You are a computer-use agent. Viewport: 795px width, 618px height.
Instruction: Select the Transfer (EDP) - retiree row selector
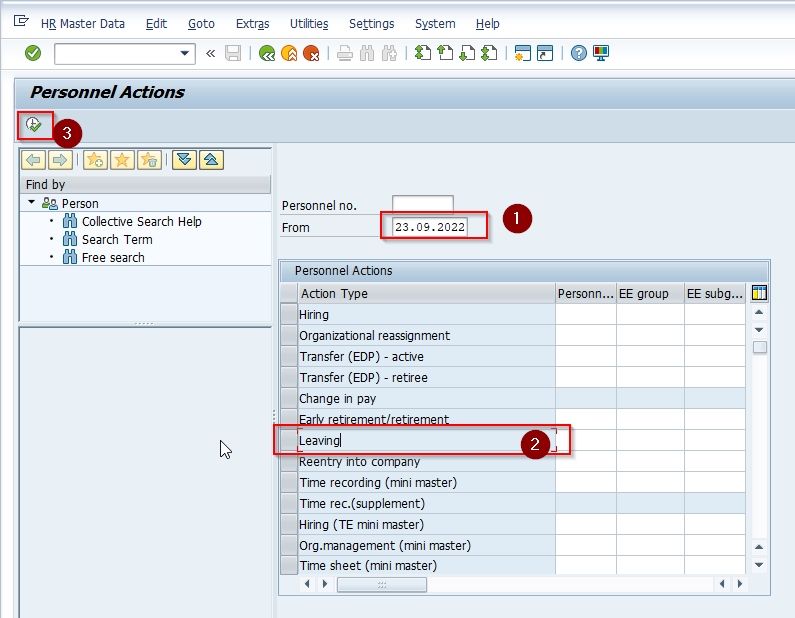[x=289, y=377]
